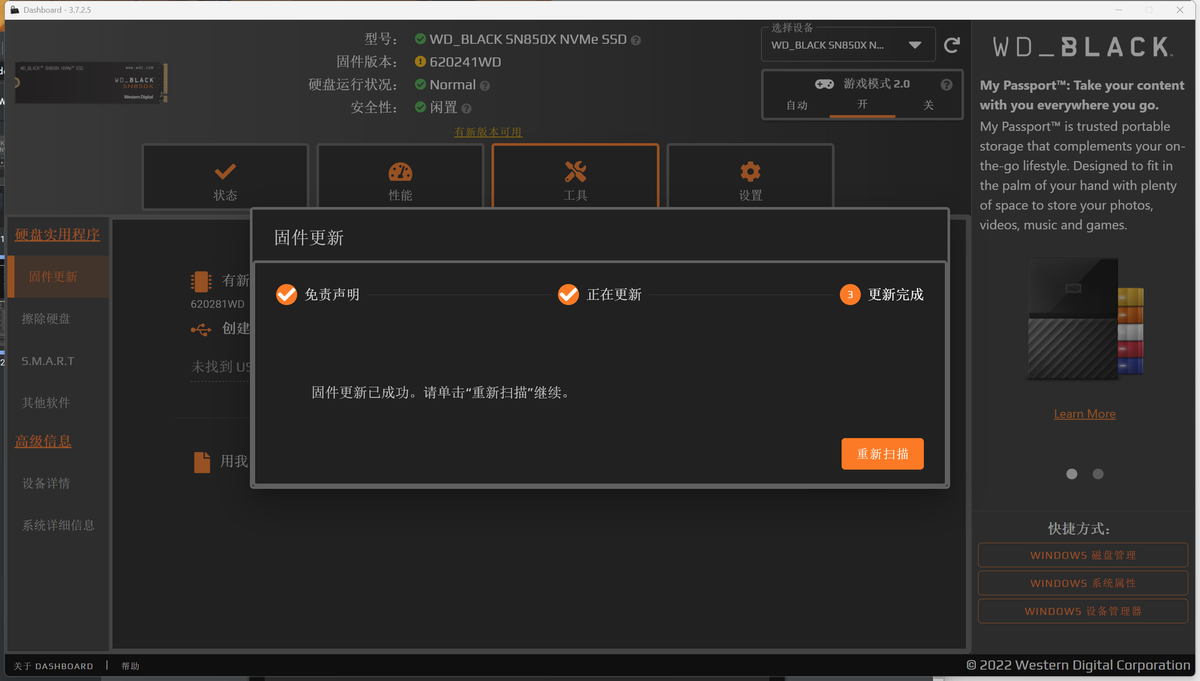Click the refresh device icon
The image size is (1200, 681).
(x=952, y=45)
